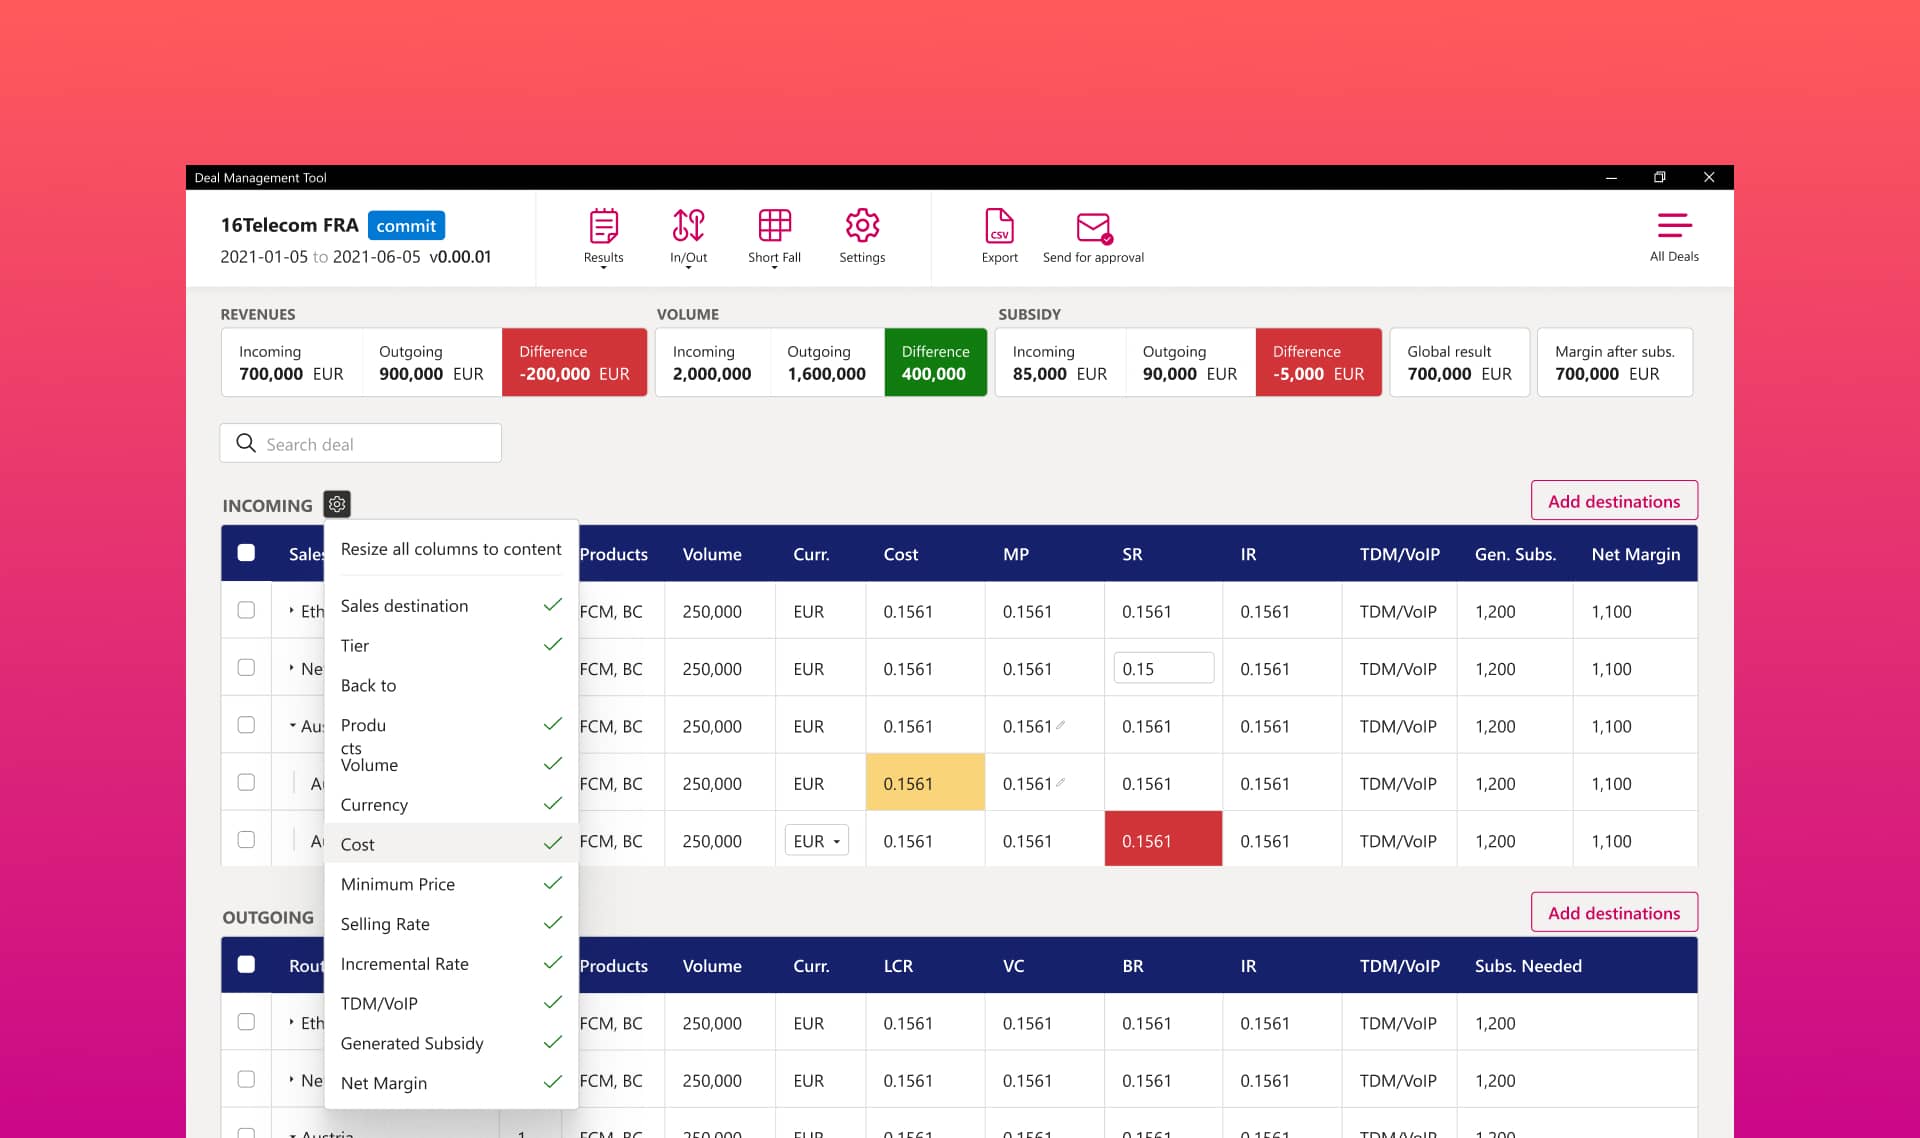This screenshot has width=1920, height=1138.
Task: Click the Export CSV icon
Action: [999, 227]
